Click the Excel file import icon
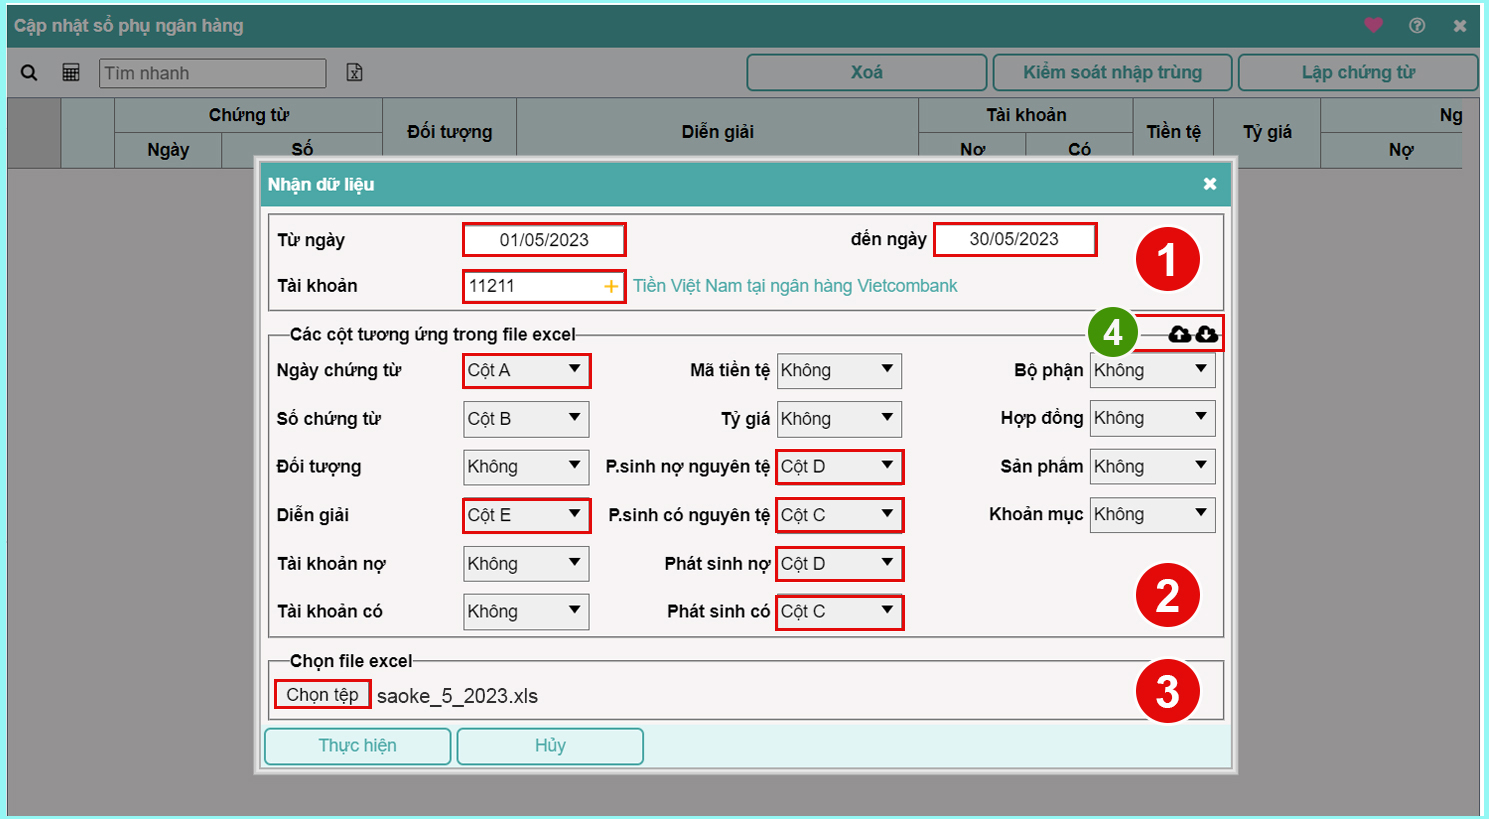Viewport: 1489px width, 819px height. tap(354, 73)
